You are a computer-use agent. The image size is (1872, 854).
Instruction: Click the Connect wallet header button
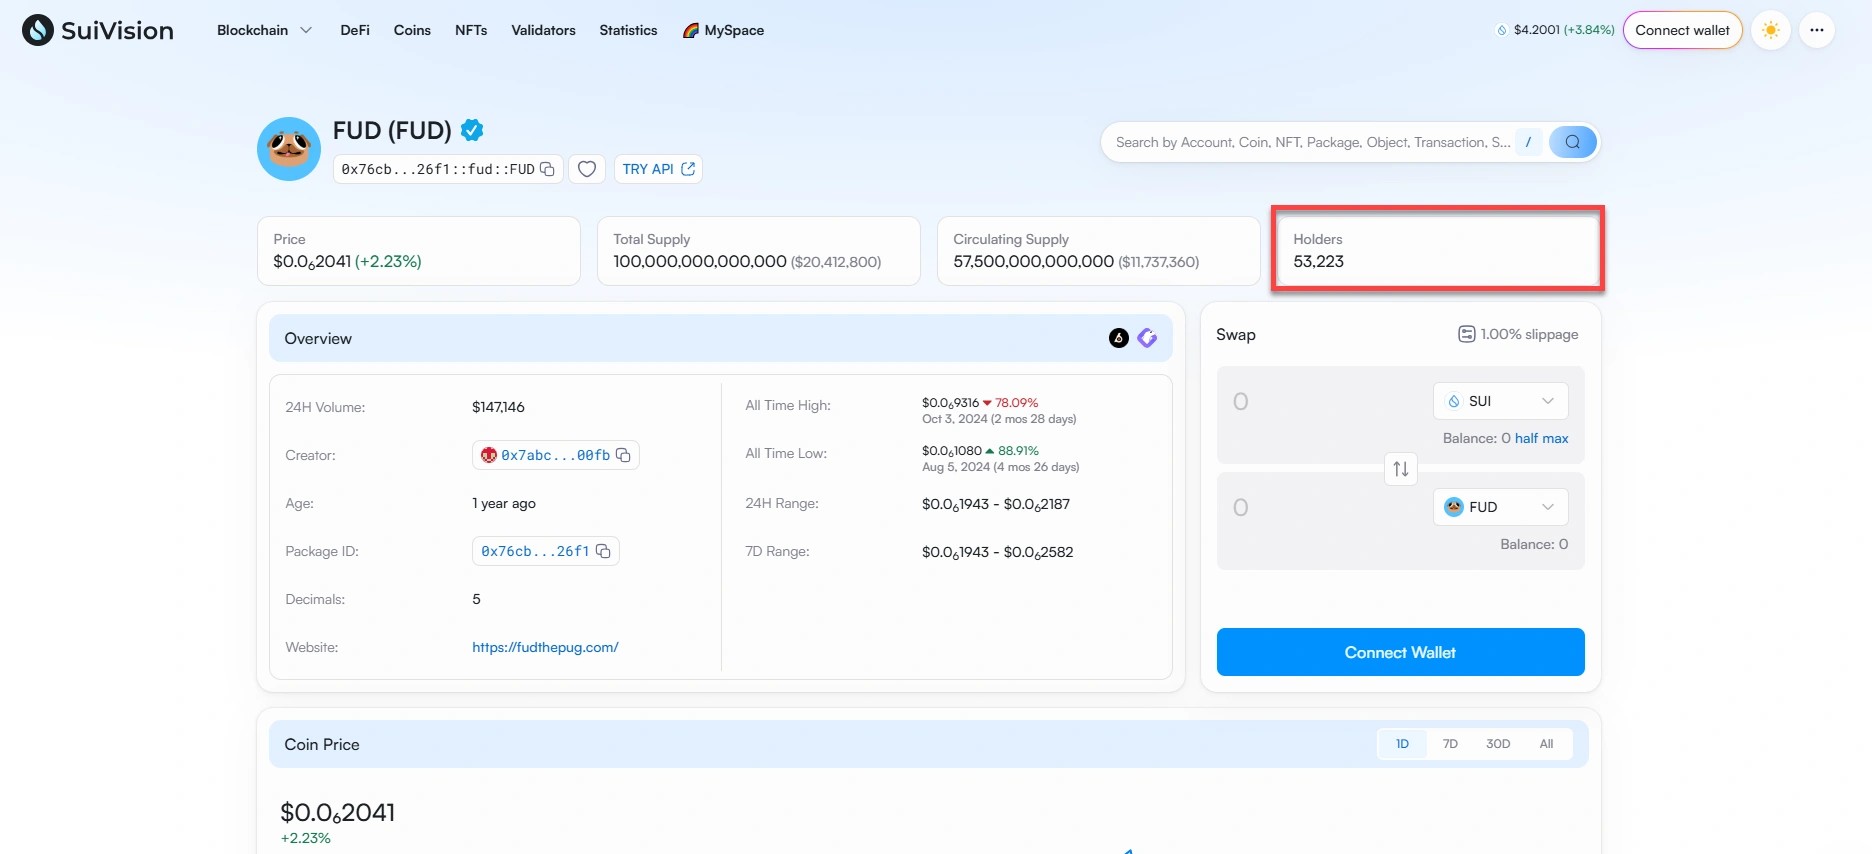[1682, 30]
